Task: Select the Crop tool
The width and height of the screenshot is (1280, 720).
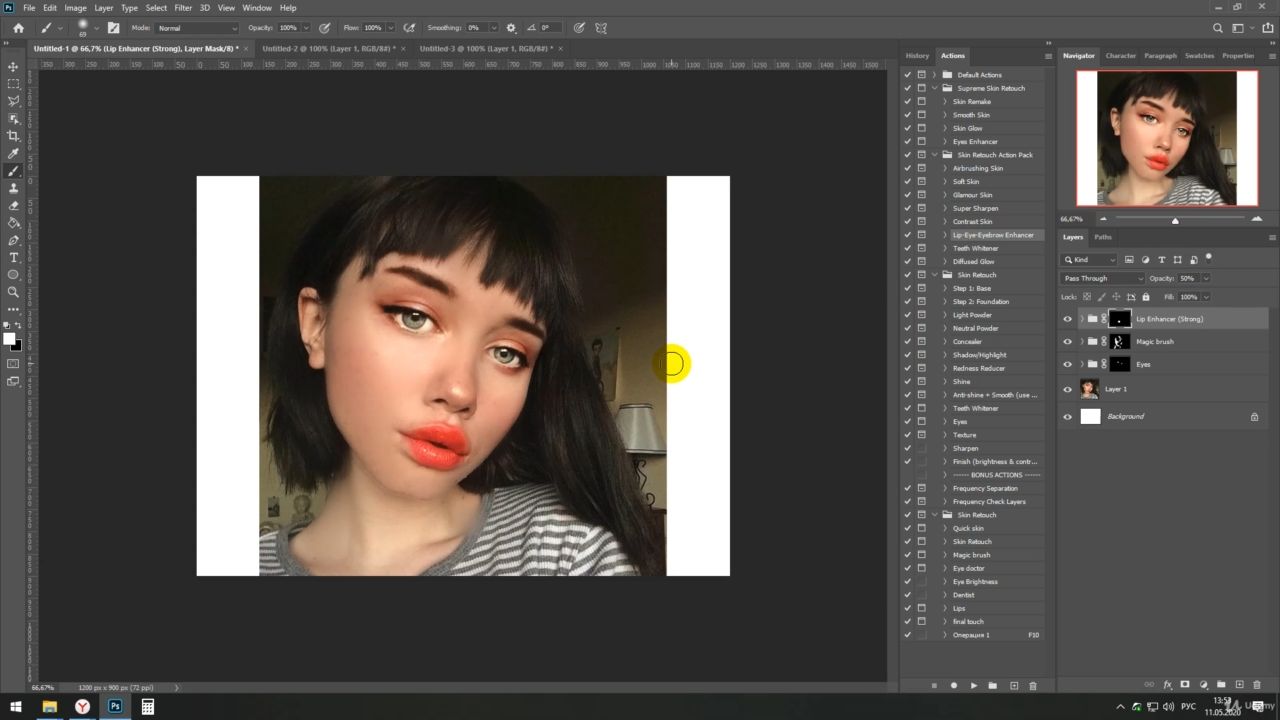Action: (x=13, y=136)
